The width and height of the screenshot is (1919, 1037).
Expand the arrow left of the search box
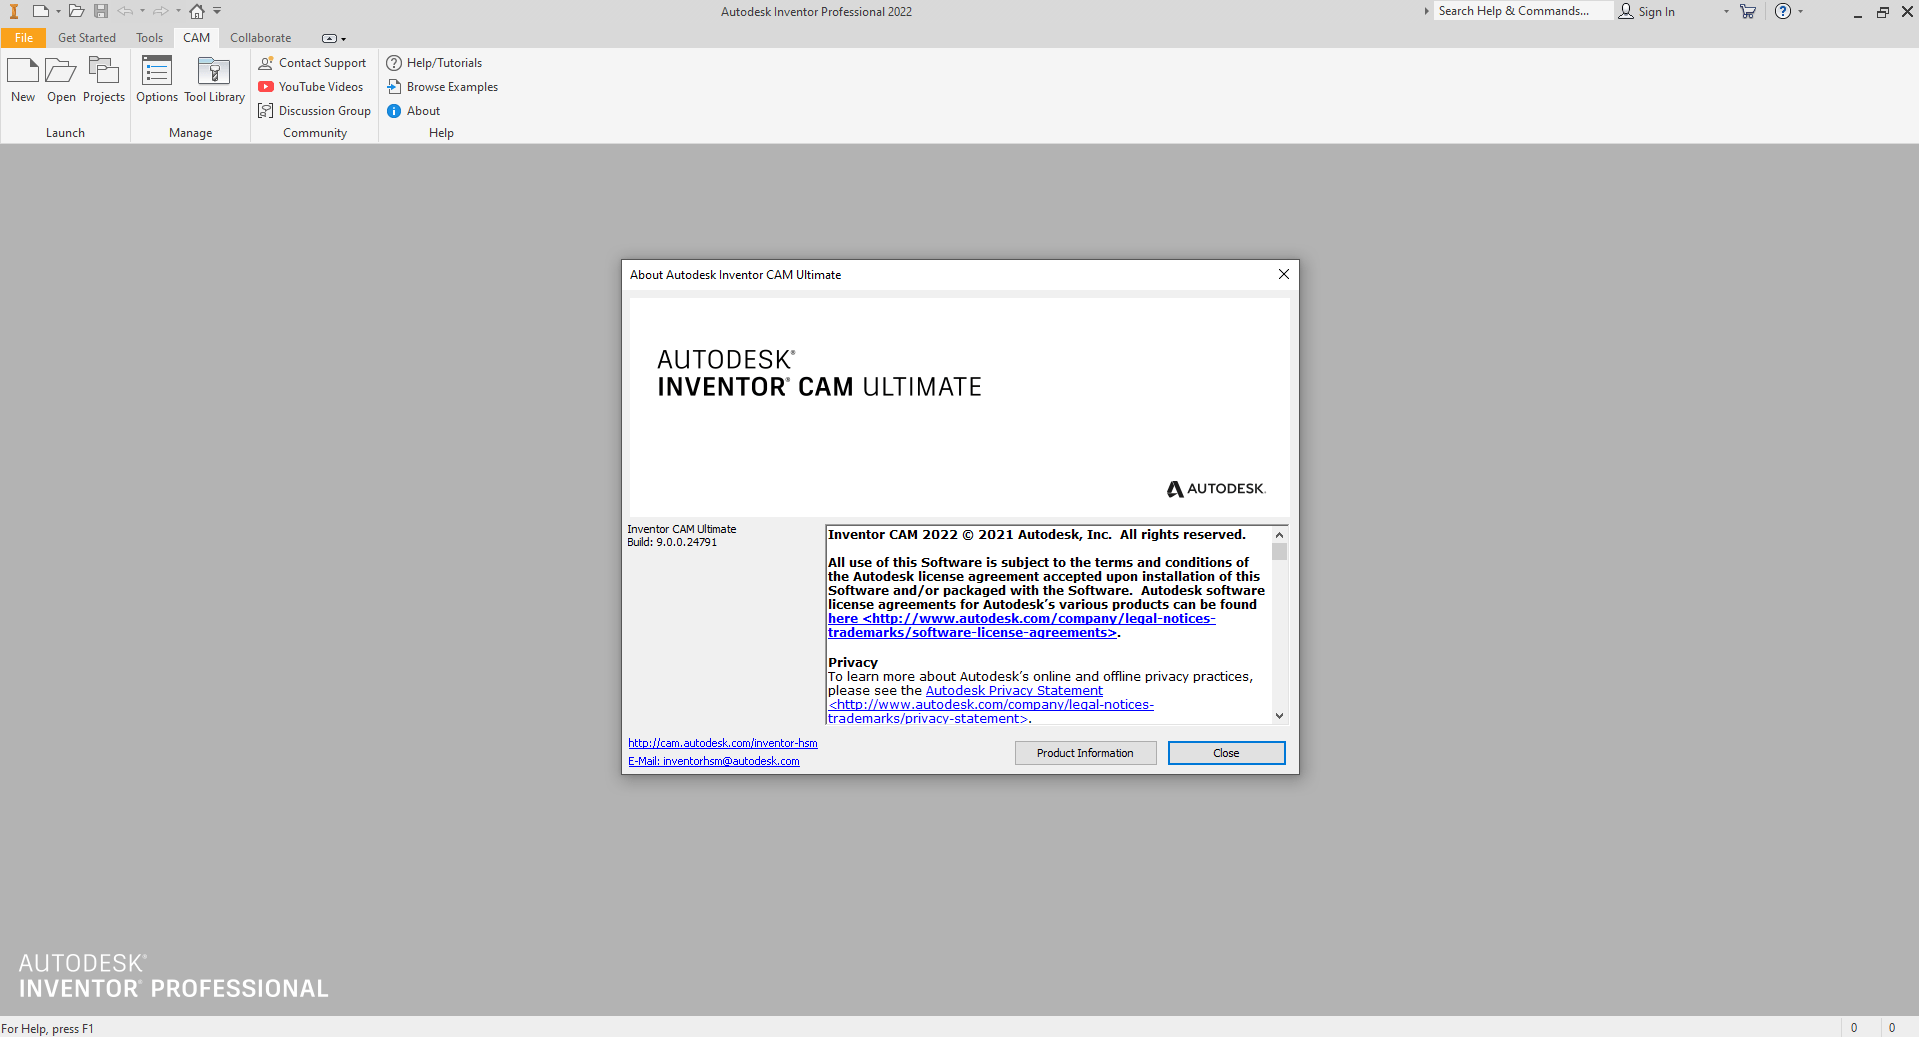point(1427,11)
